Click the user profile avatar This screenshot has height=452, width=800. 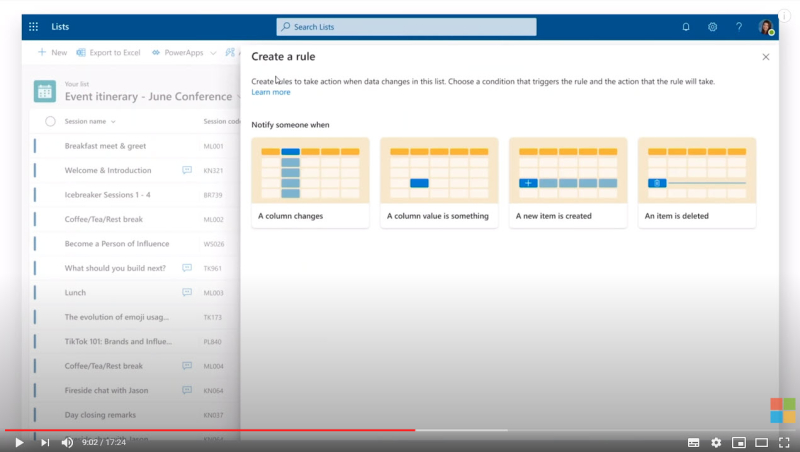tap(766, 27)
